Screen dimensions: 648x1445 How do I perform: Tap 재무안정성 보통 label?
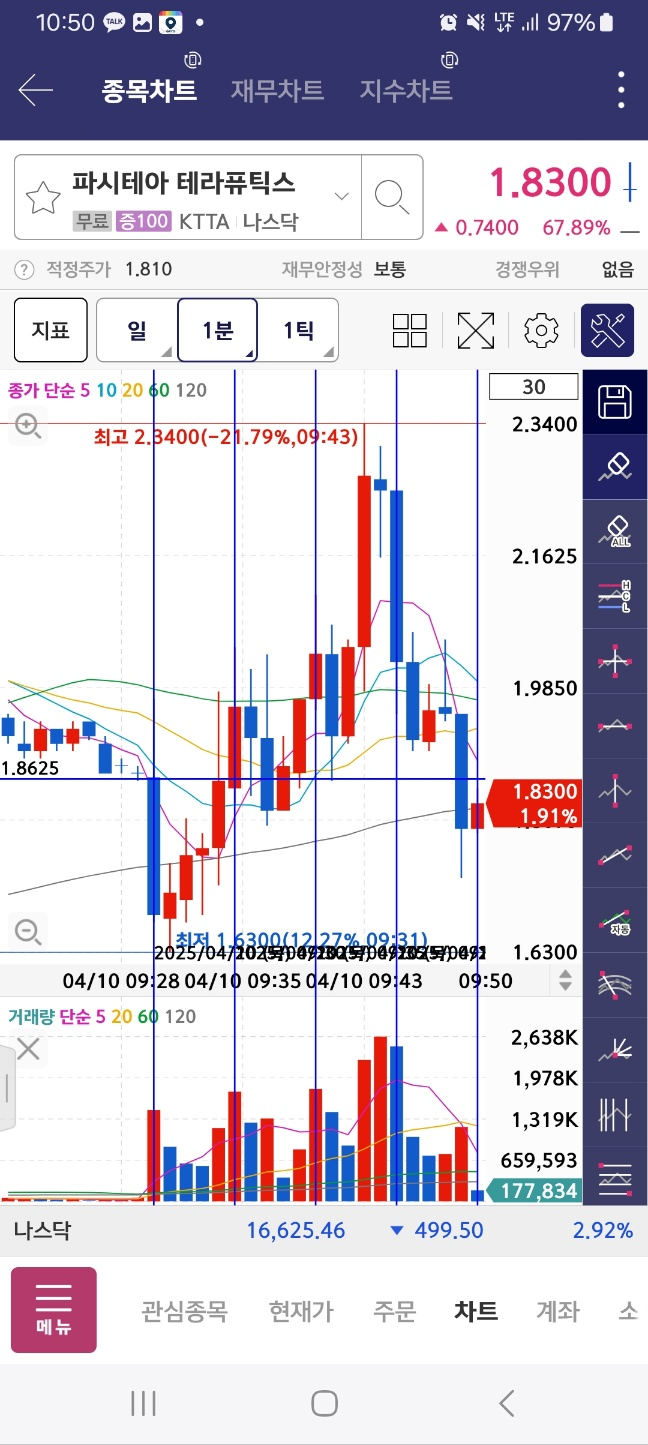tap(344, 269)
